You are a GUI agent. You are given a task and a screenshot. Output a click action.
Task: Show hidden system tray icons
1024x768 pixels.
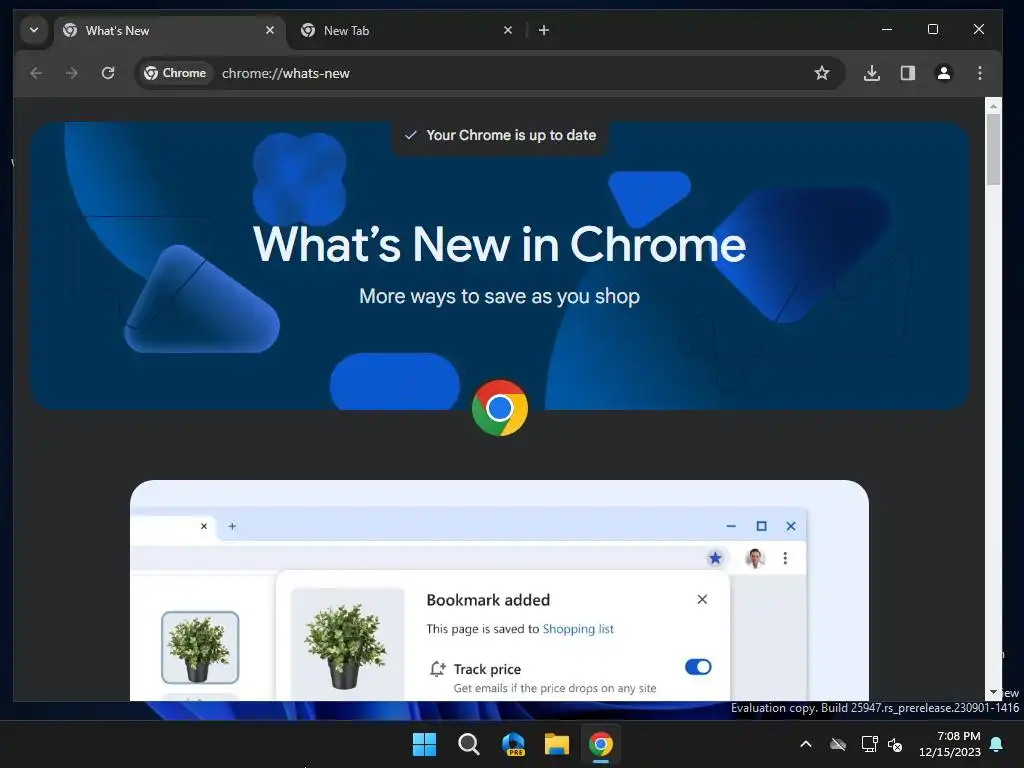(806, 744)
